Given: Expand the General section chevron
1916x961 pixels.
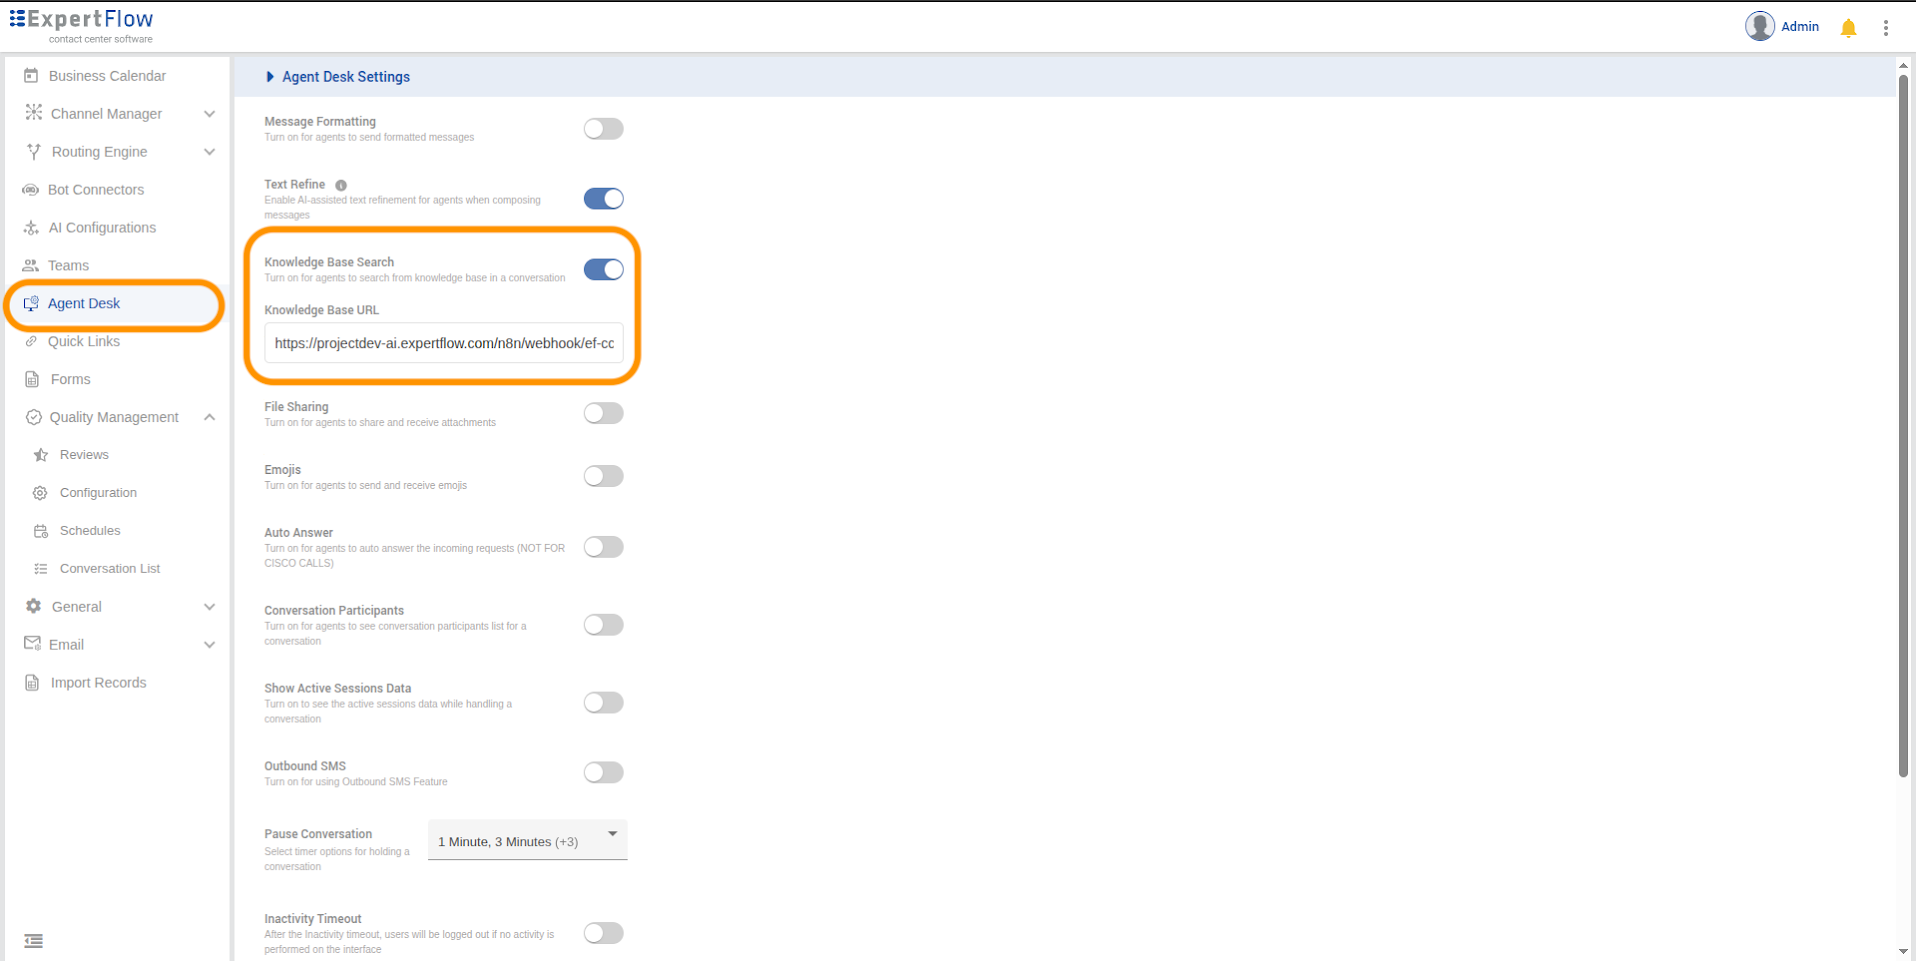Looking at the screenshot, I should point(209,607).
